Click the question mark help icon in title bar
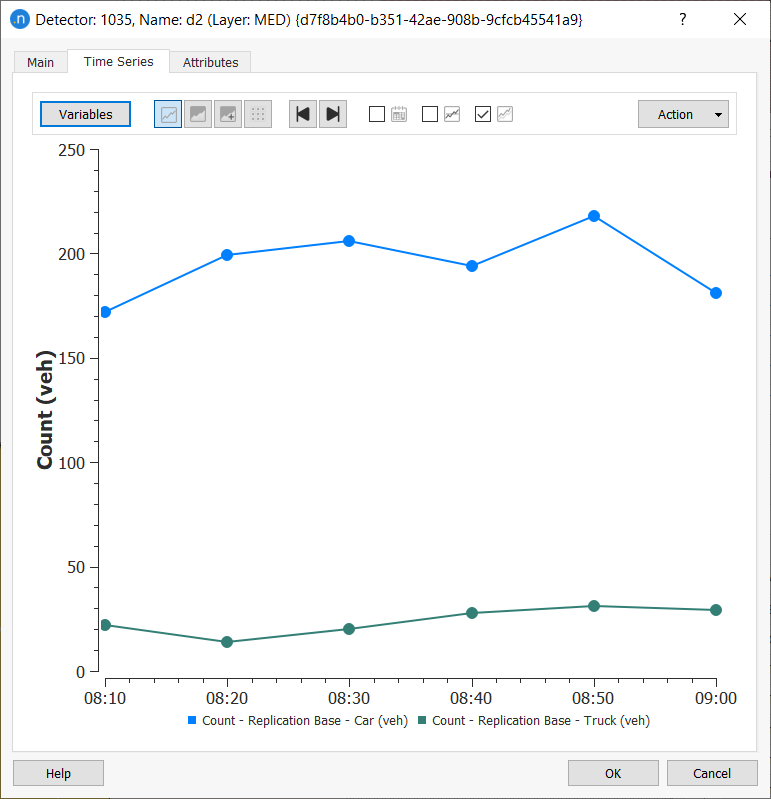 coord(683,19)
